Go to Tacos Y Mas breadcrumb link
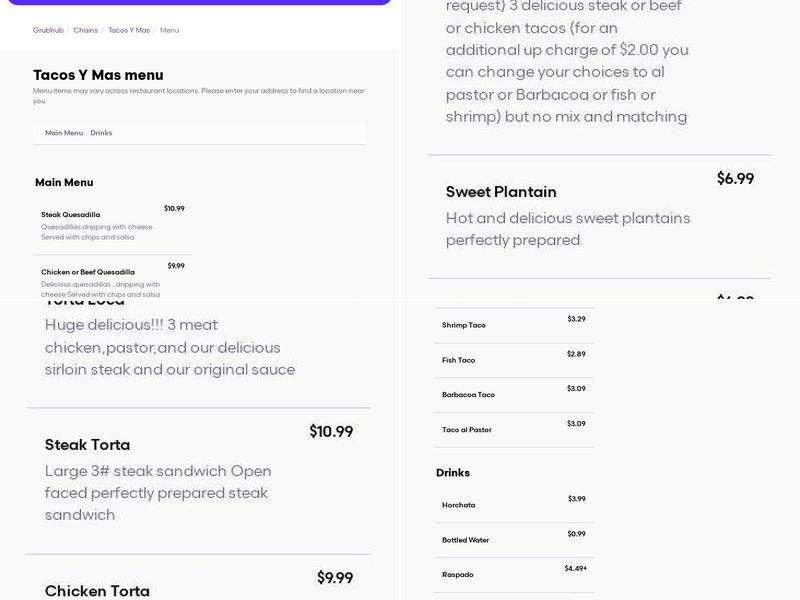This screenshot has width=800, height=600. (129, 30)
